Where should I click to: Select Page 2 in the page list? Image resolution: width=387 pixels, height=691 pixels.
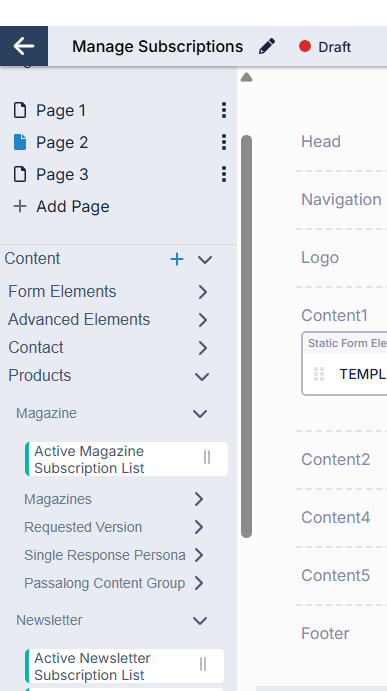coord(62,142)
